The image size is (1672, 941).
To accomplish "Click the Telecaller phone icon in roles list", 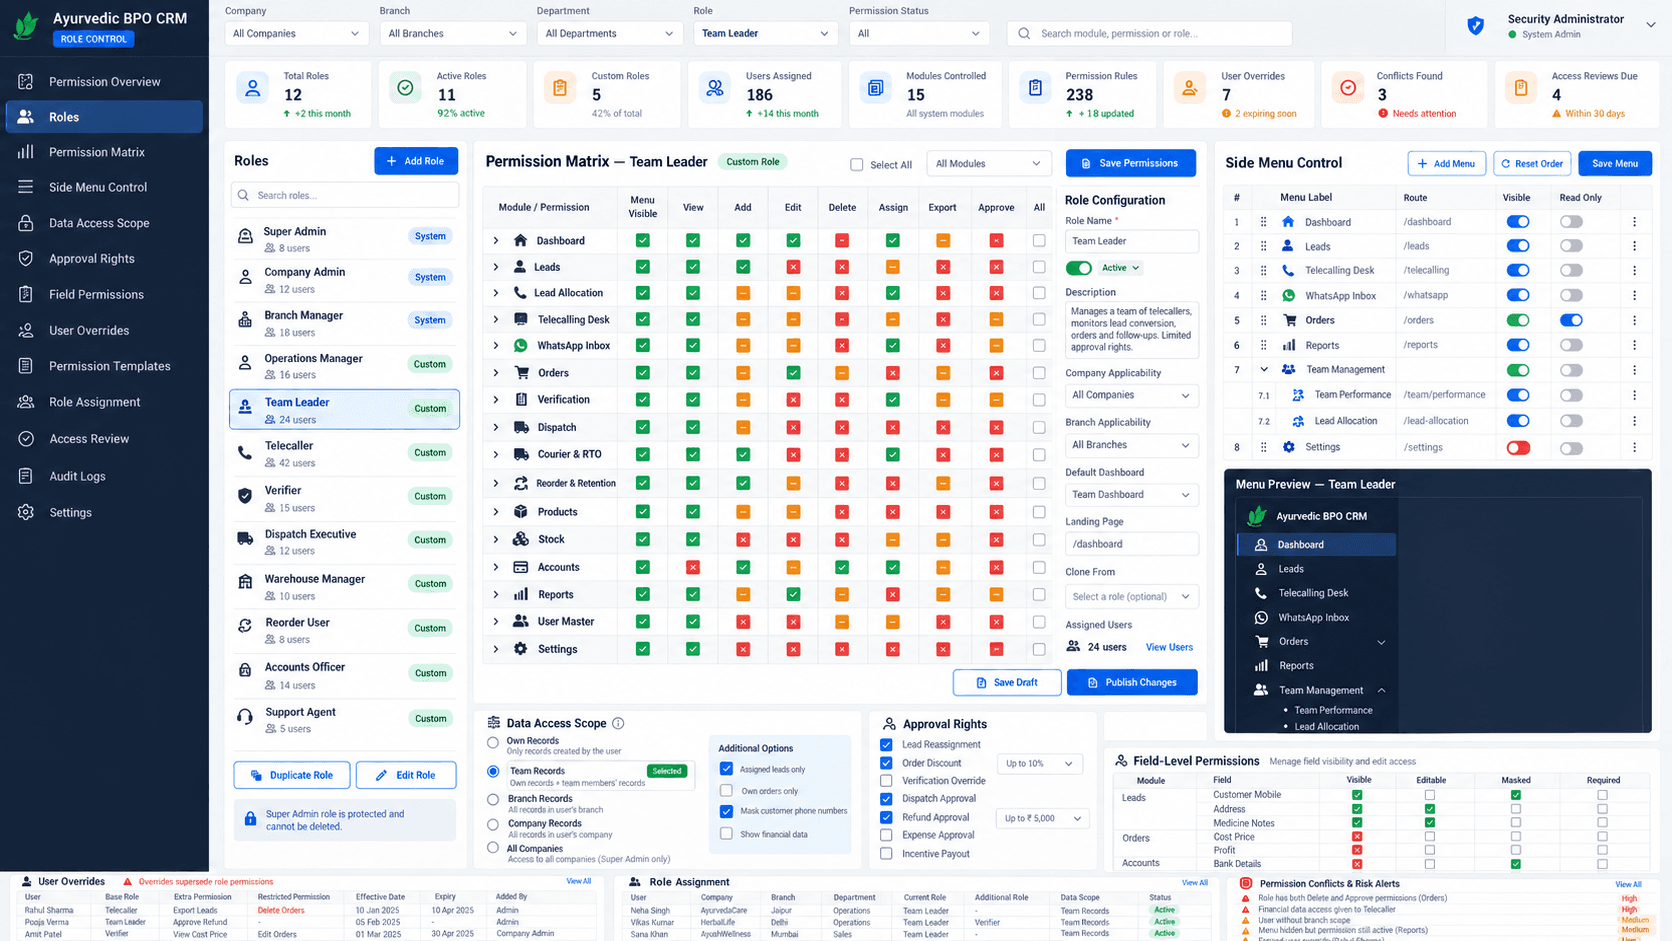I will [245, 453].
